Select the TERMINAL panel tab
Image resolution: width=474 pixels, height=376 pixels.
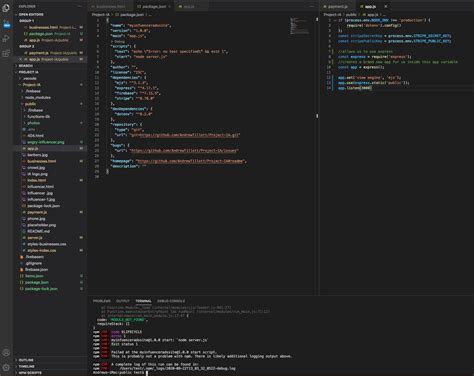pyautogui.click(x=143, y=301)
